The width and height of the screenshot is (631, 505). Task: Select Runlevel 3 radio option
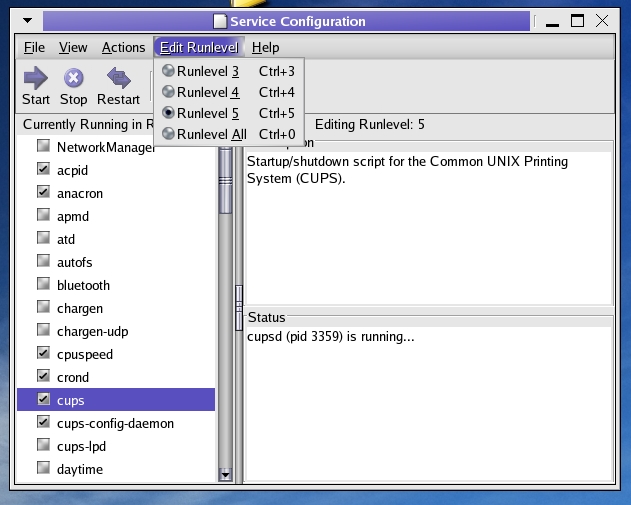pyautogui.click(x=168, y=71)
